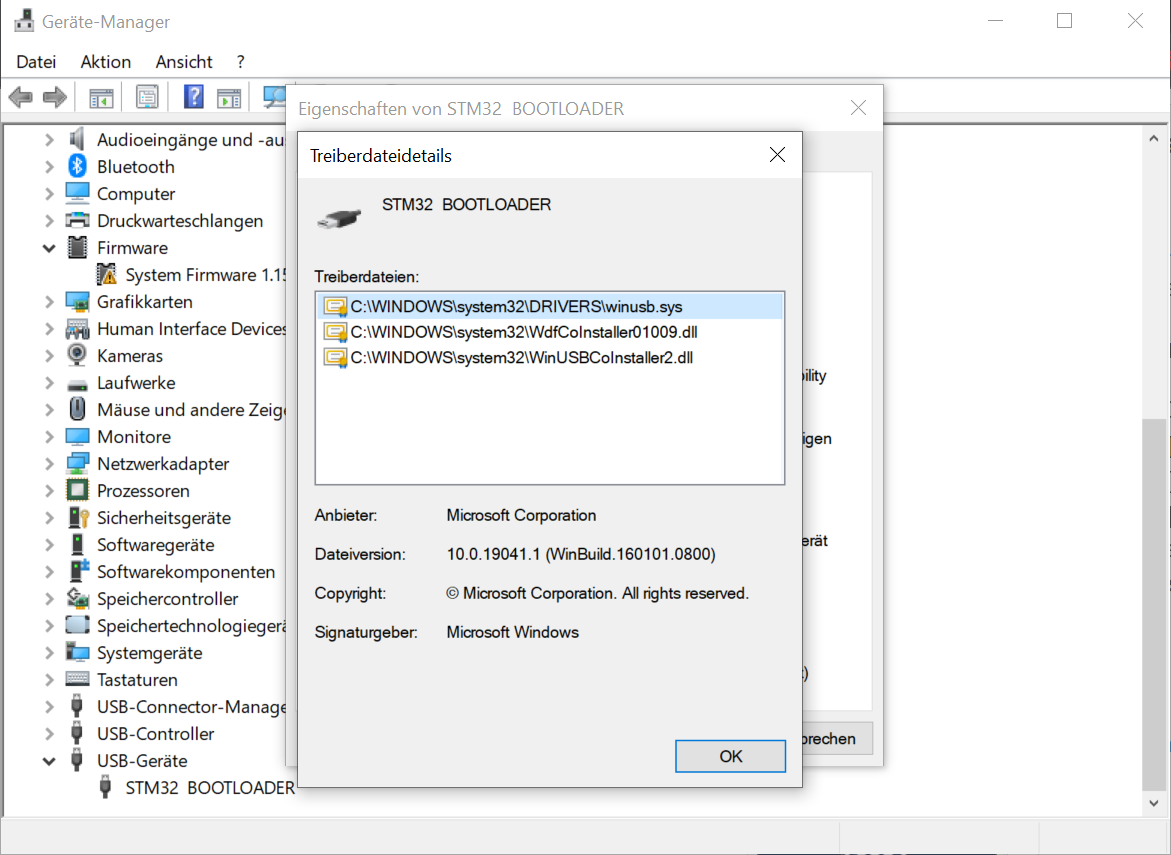
Task: Click the action pane toolbar icon
Action: tap(229, 98)
